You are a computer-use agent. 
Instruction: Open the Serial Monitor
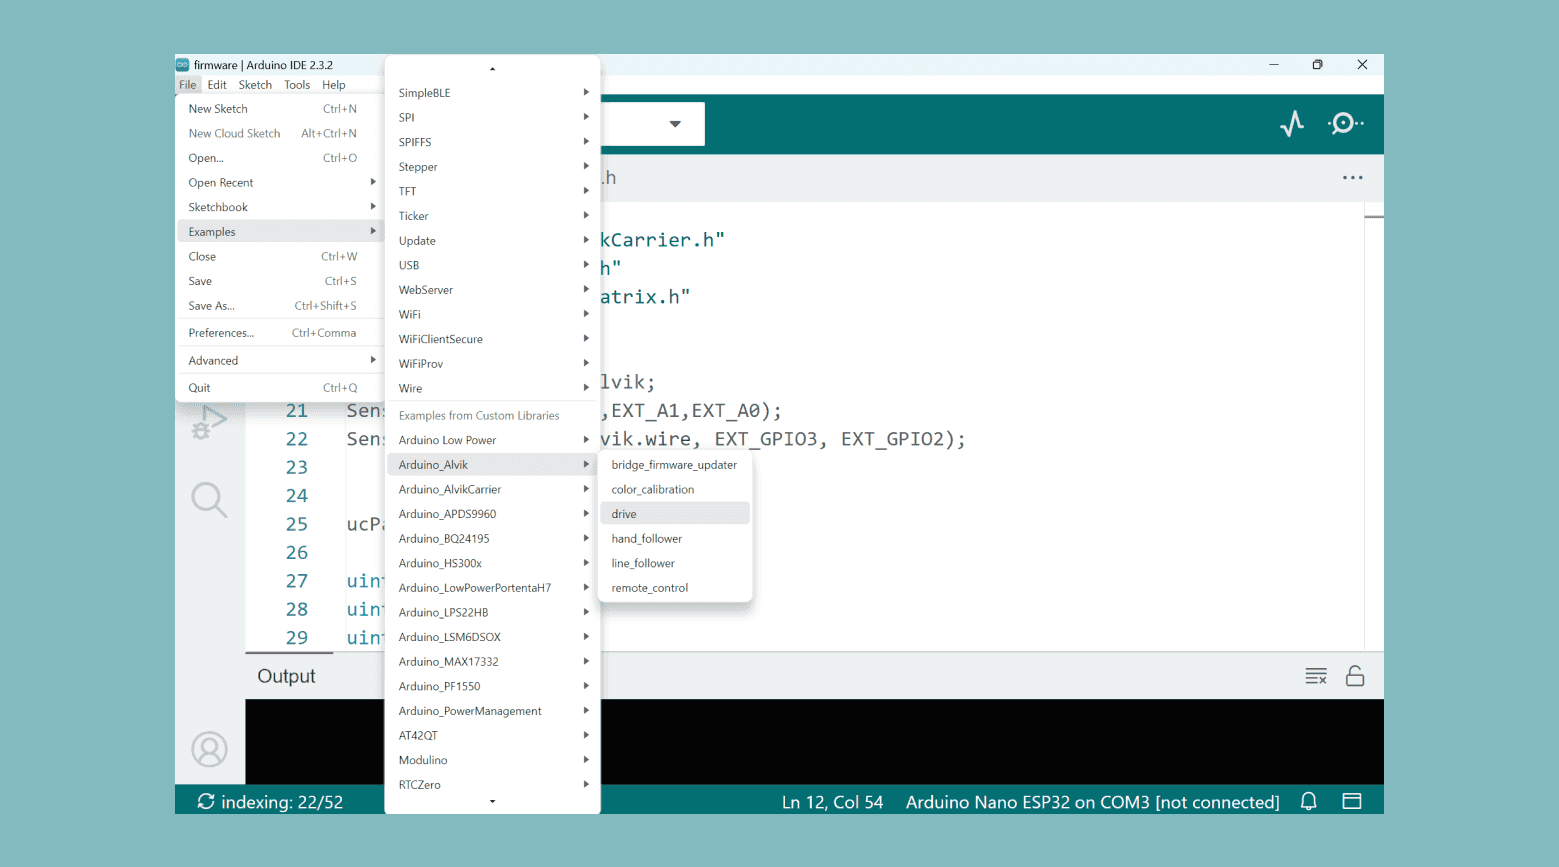click(x=1344, y=124)
